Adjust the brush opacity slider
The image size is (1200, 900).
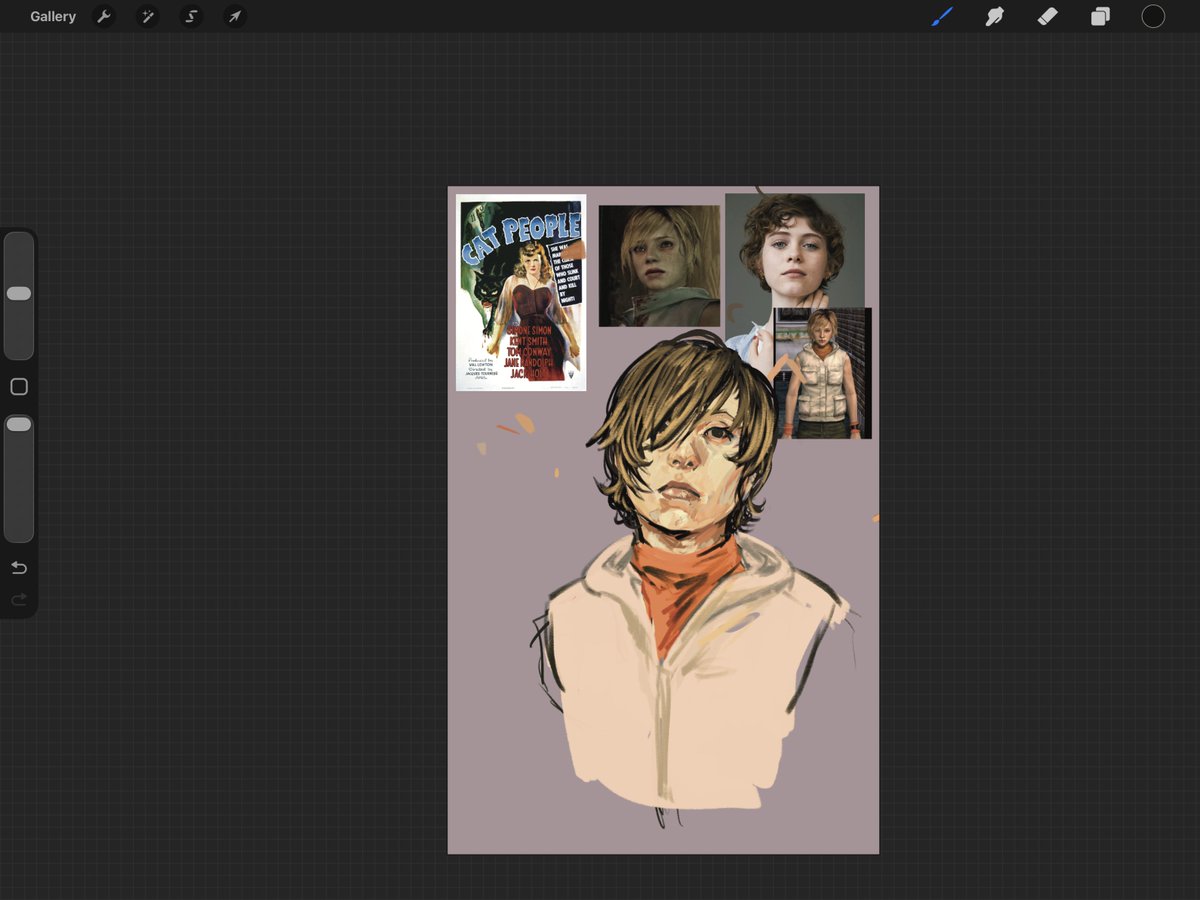tap(19, 424)
